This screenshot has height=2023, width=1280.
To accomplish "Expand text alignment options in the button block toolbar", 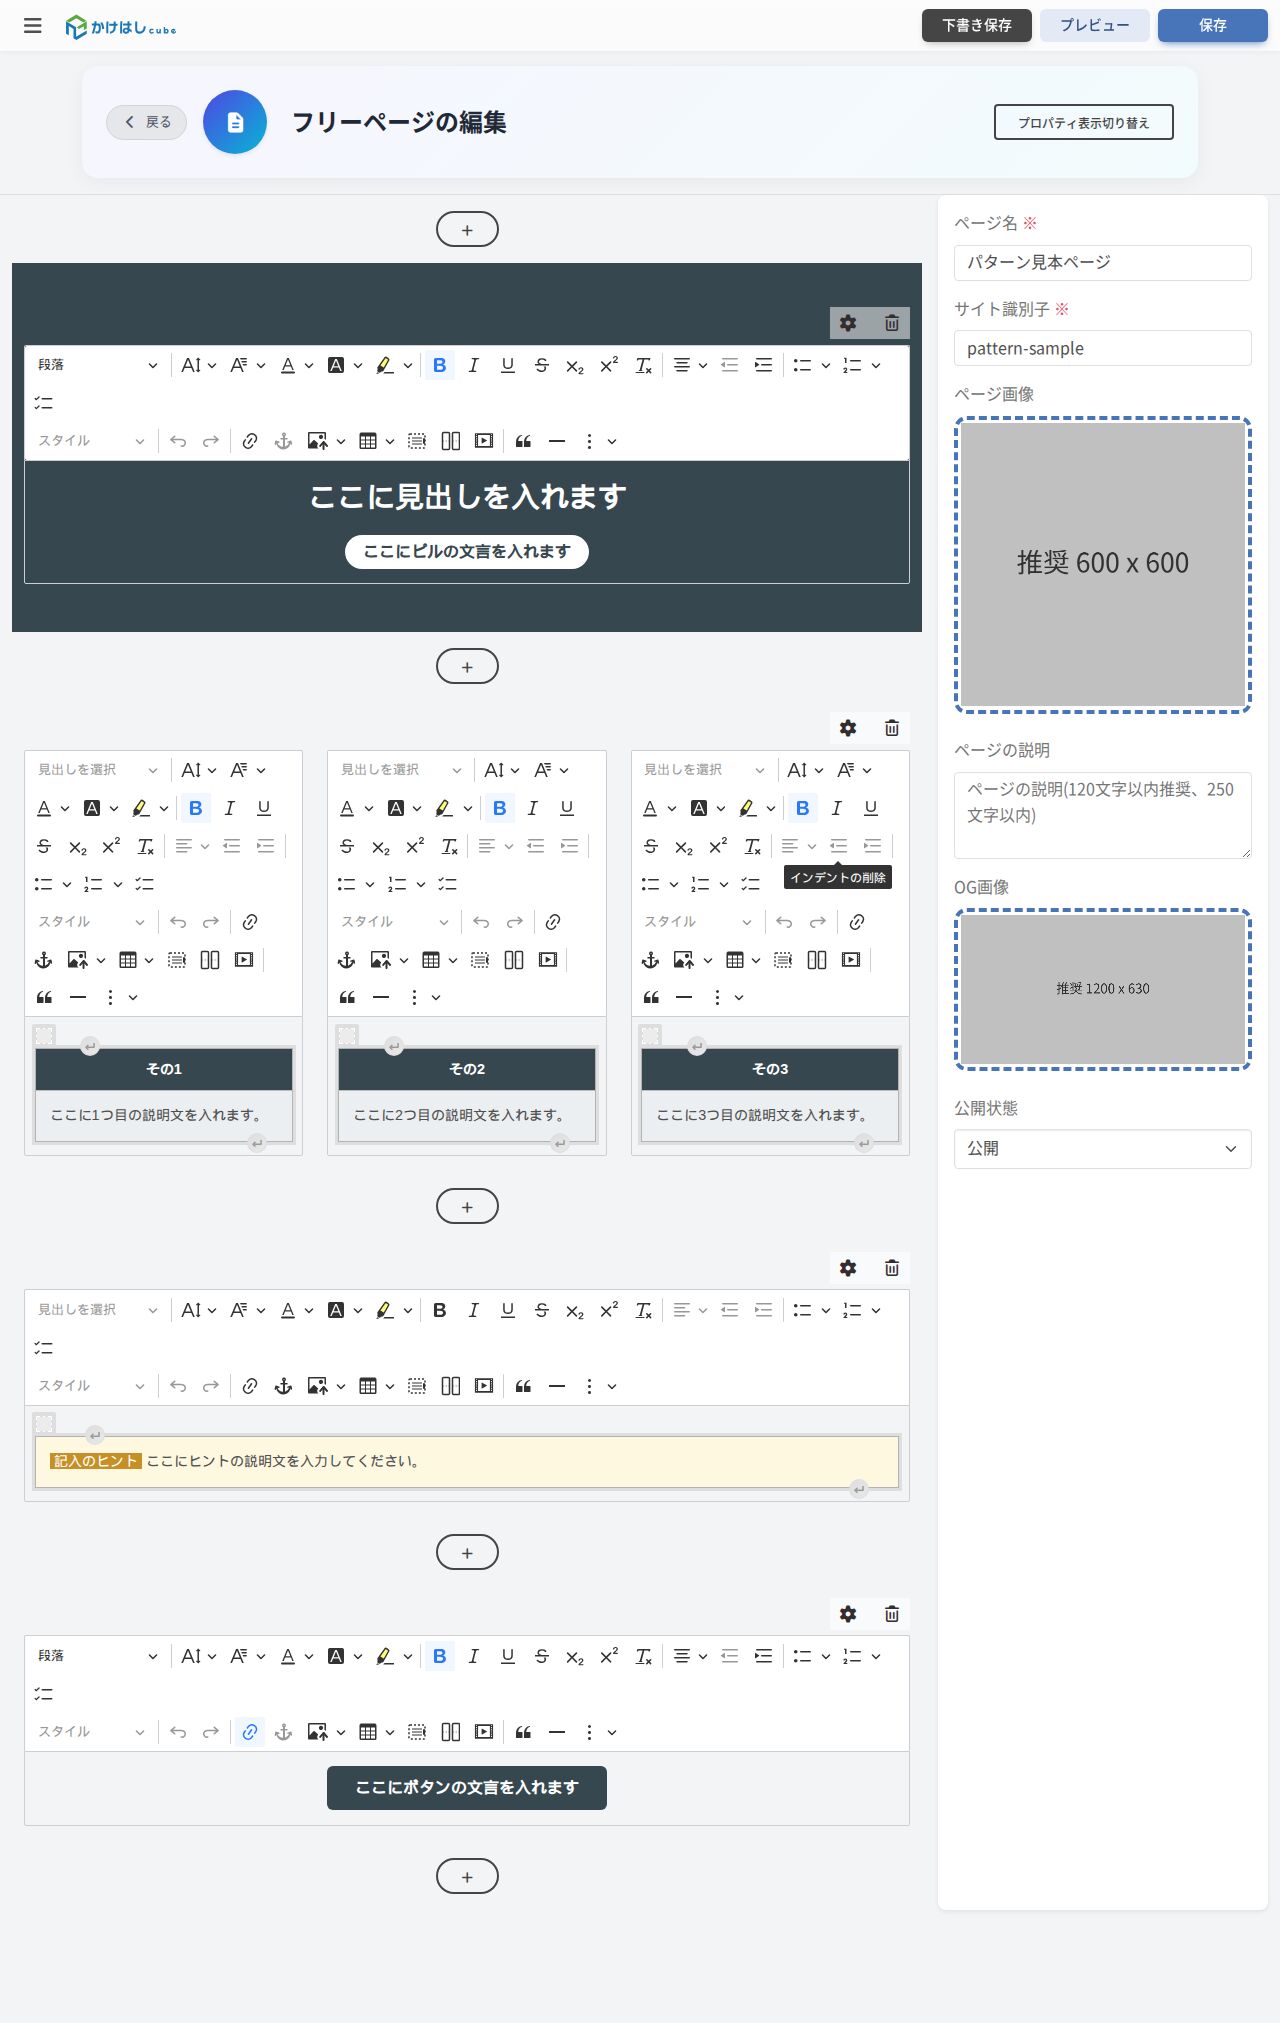I will [x=690, y=1656].
